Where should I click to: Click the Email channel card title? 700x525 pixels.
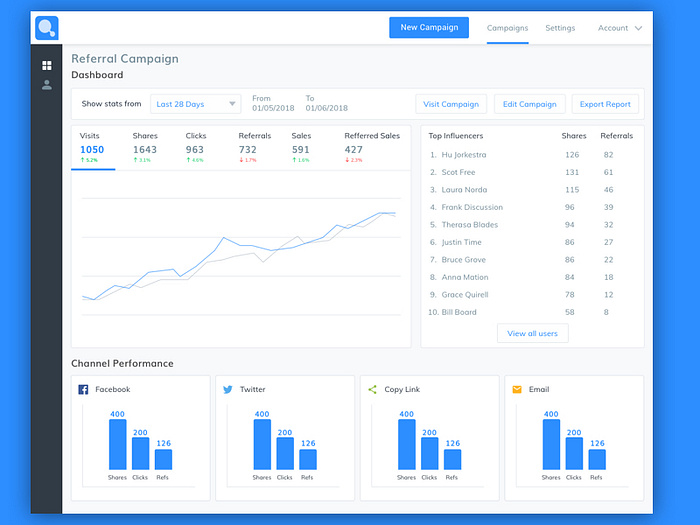click(x=539, y=389)
